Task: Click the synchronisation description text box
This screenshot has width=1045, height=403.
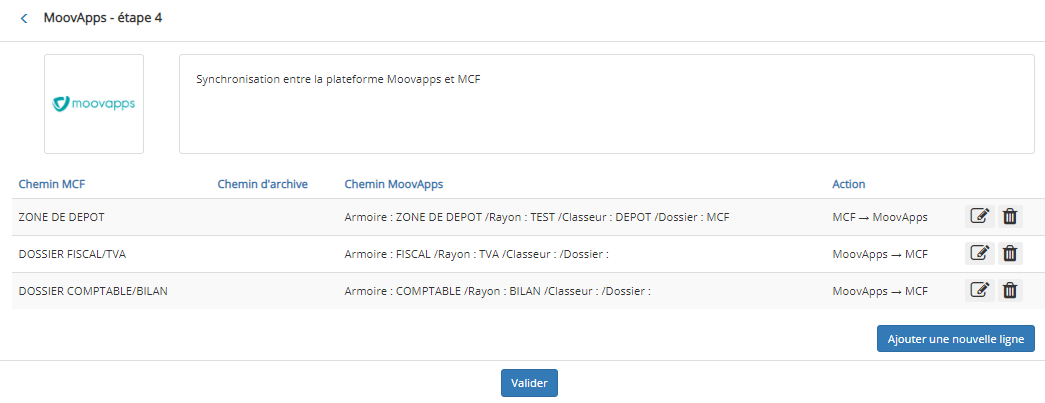Action: (606, 104)
